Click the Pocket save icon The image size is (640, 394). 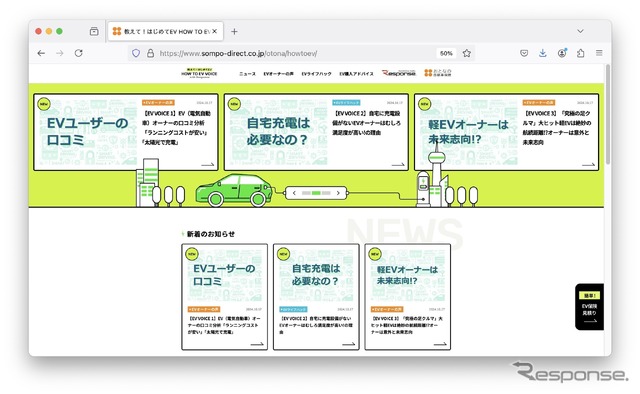[524, 53]
